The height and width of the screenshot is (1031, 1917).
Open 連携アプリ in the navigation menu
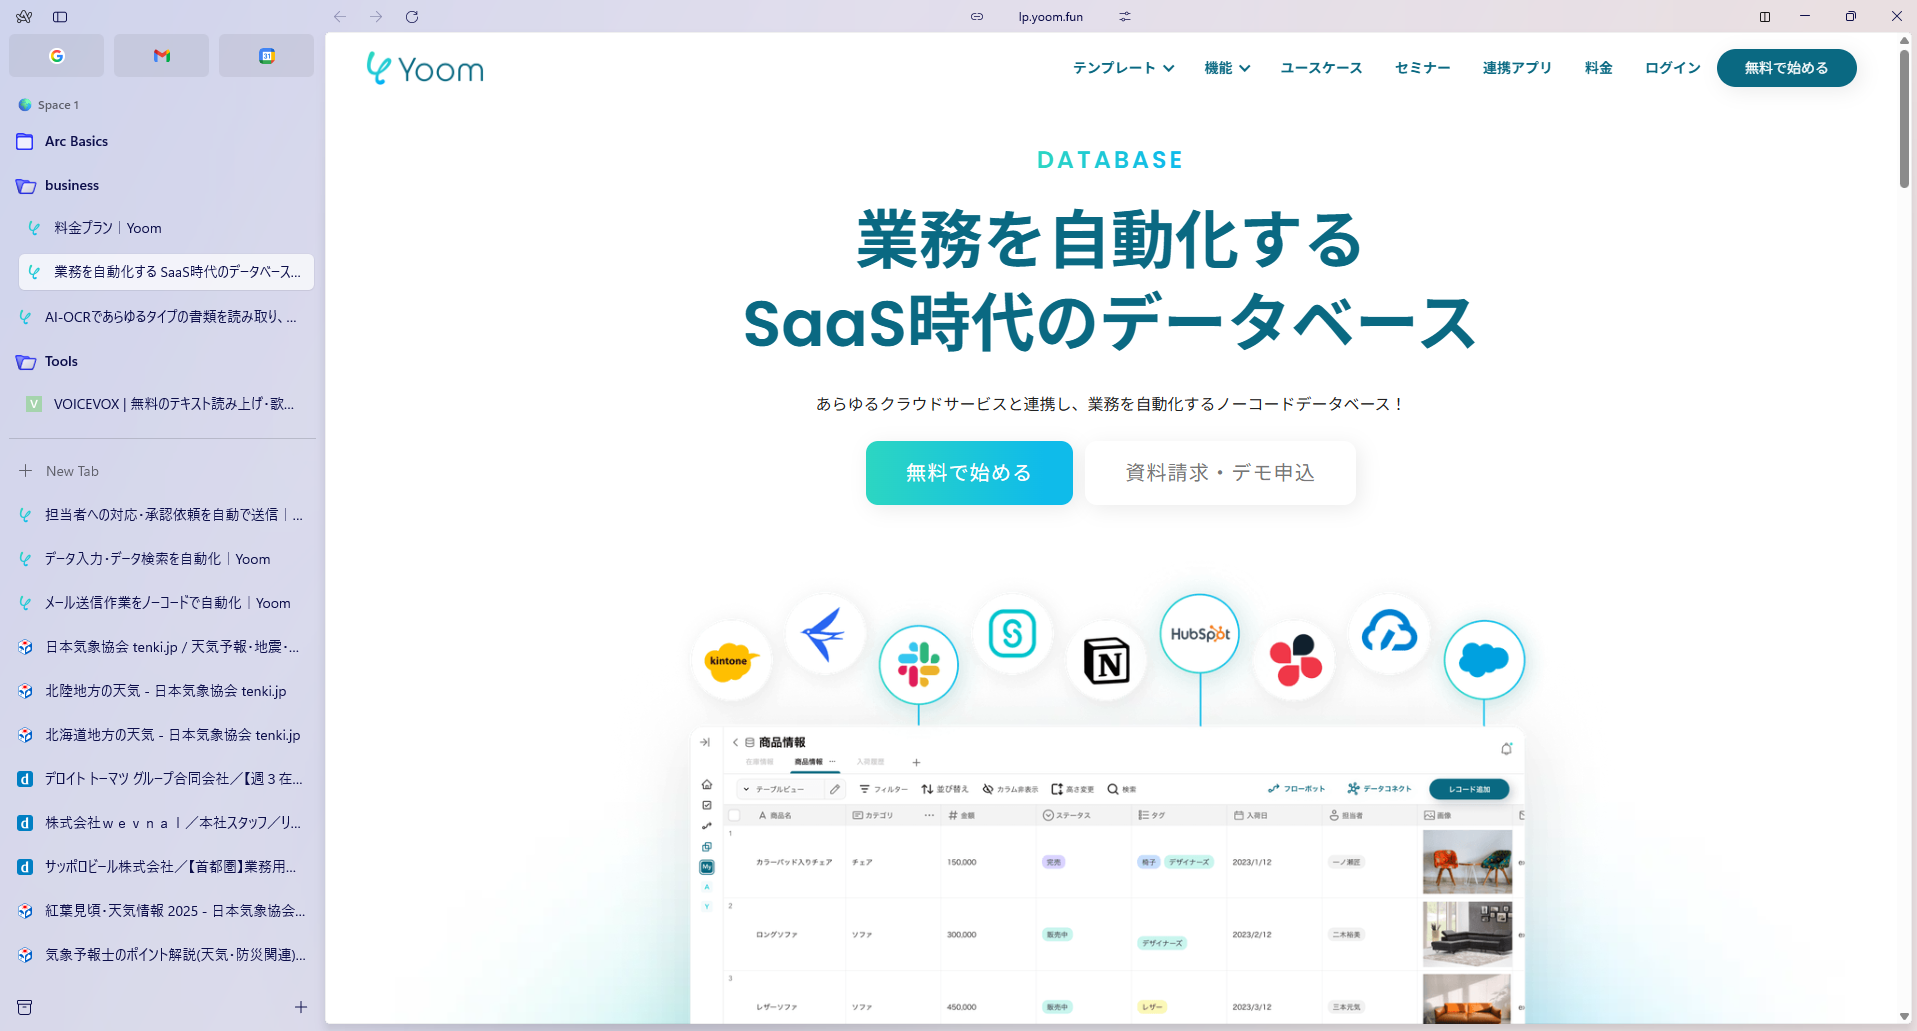pos(1517,68)
